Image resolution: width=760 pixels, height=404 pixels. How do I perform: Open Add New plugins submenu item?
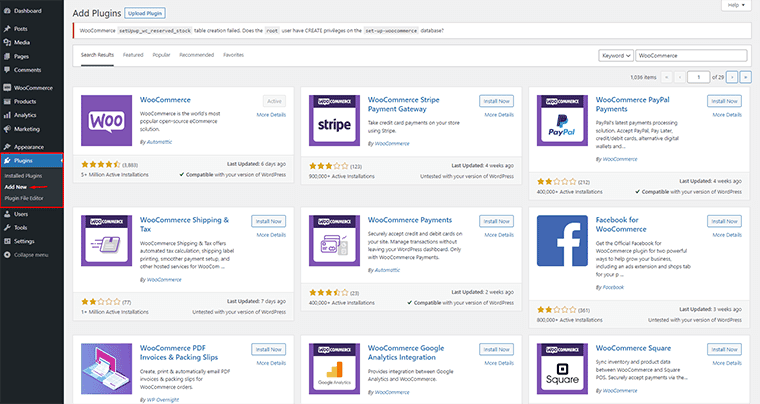pos(16,187)
